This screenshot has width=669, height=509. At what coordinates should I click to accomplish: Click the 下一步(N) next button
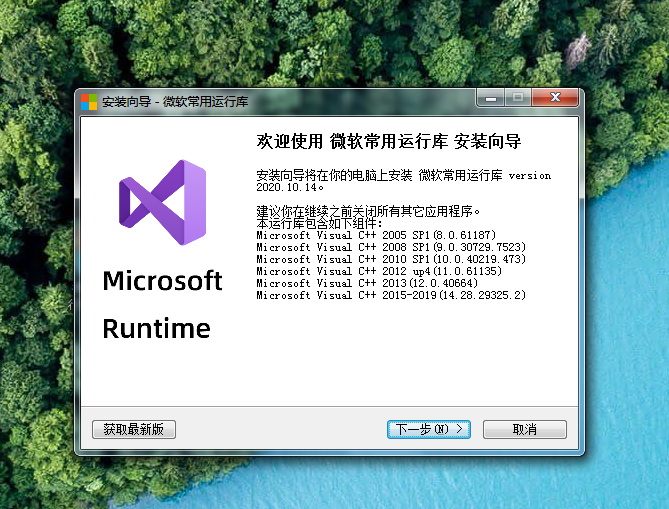click(429, 429)
